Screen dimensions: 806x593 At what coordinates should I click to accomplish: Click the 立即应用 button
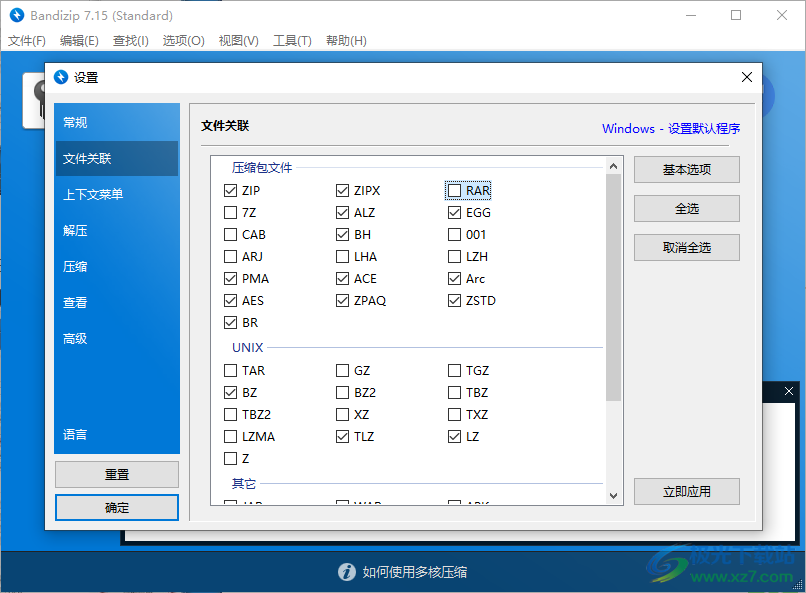pos(687,492)
